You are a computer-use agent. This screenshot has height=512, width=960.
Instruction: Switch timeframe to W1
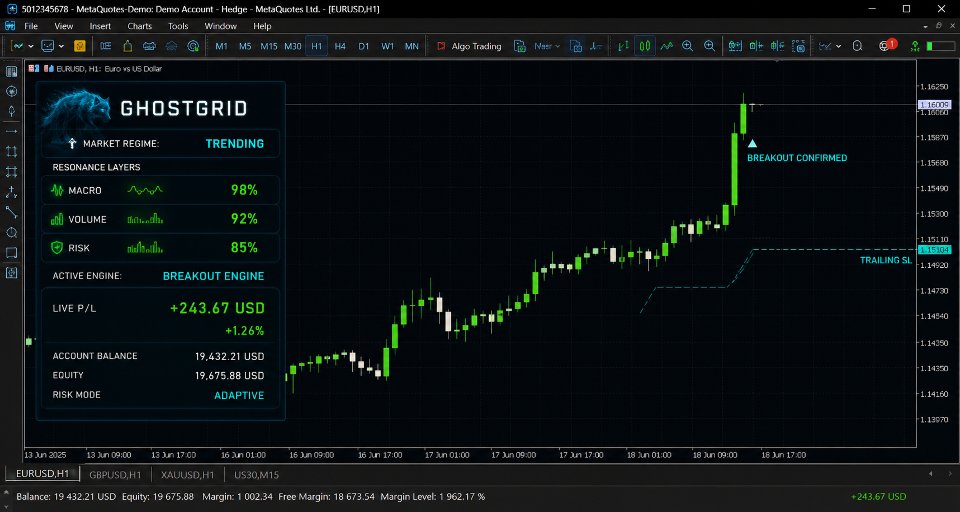(388, 46)
